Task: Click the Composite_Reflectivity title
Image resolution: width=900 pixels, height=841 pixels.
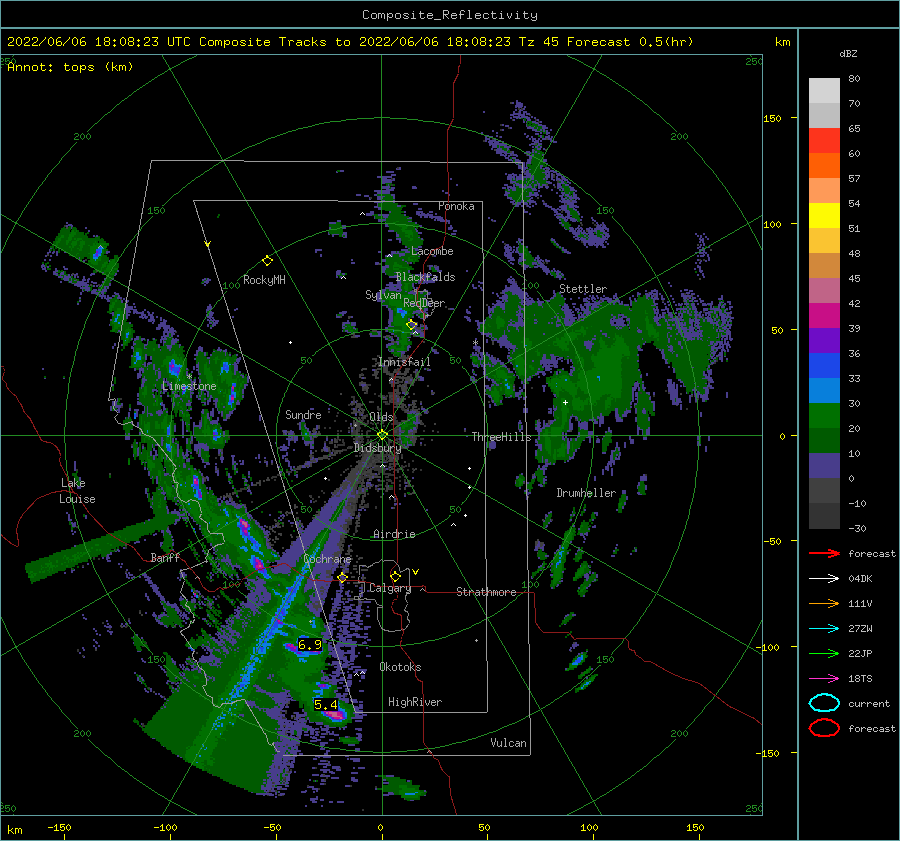Action: [x=450, y=15]
